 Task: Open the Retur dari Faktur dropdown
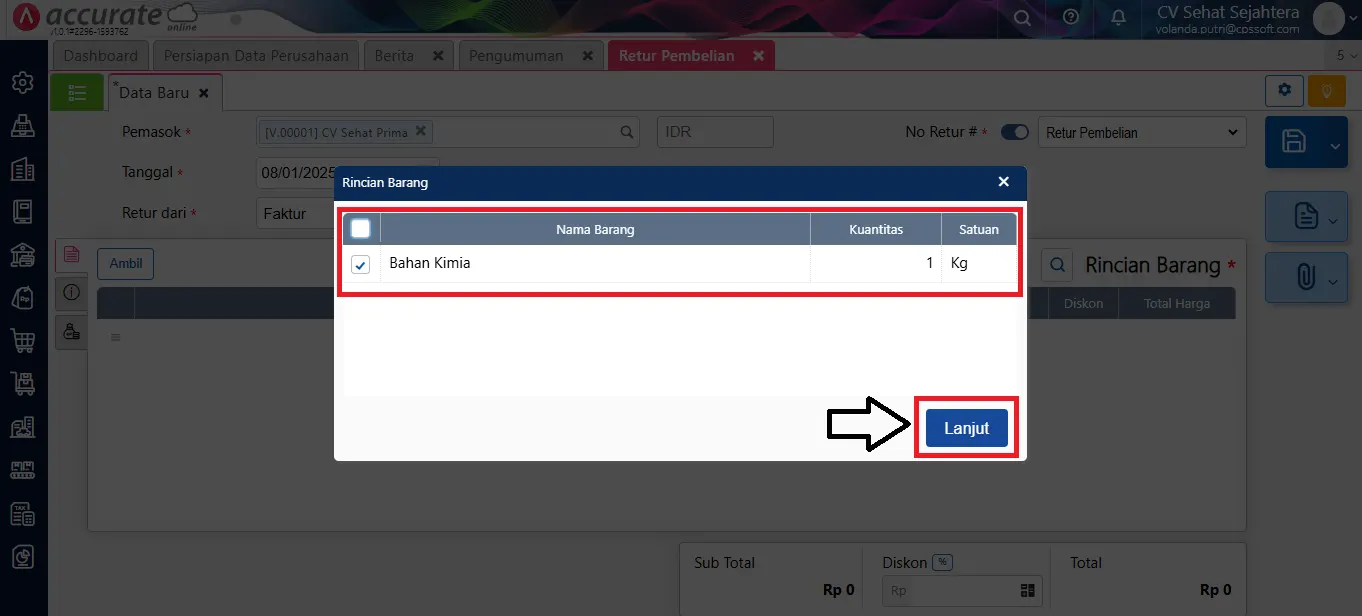tap(295, 213)
